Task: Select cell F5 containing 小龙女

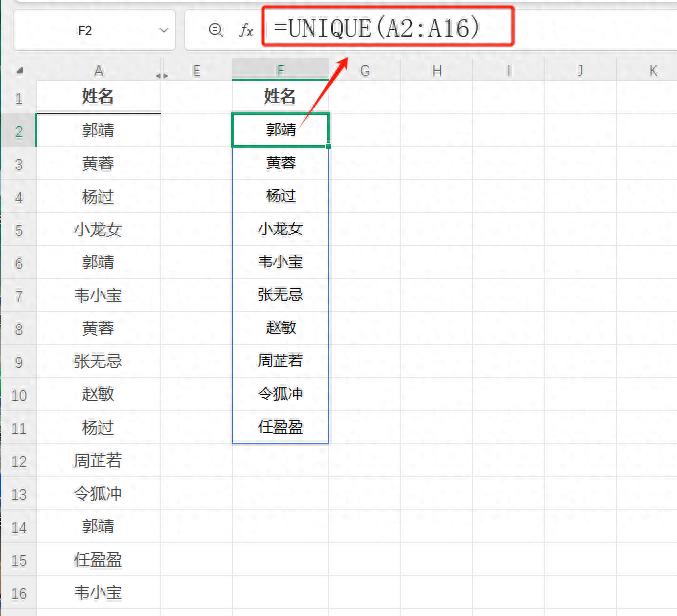Action: [280, 229]
